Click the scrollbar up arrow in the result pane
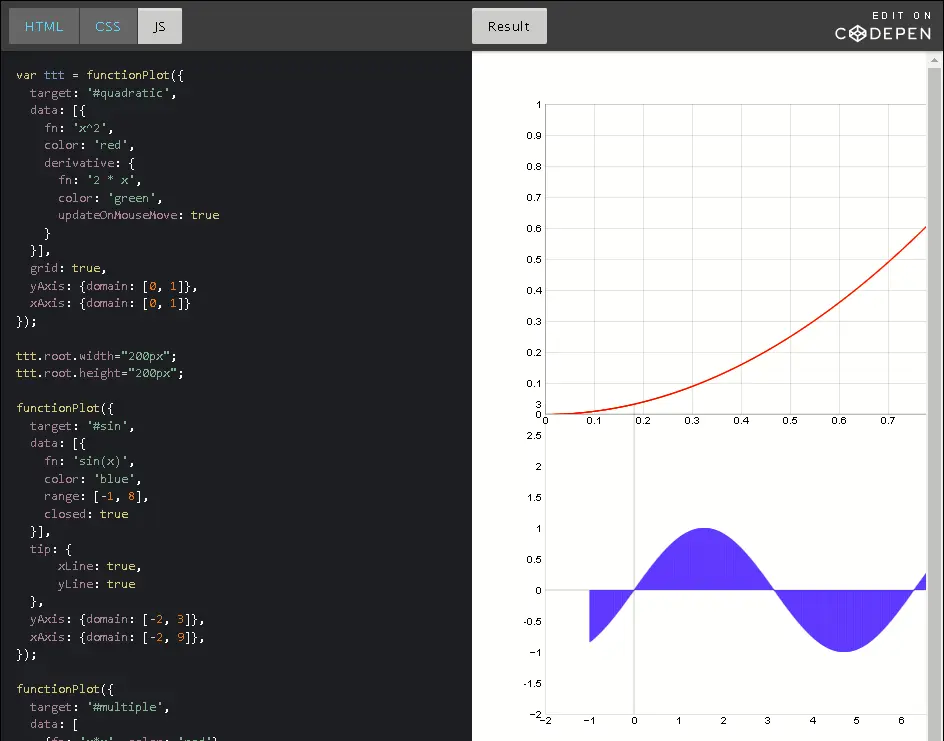Viewport: 944px width, 741px height. pos(934,60)
